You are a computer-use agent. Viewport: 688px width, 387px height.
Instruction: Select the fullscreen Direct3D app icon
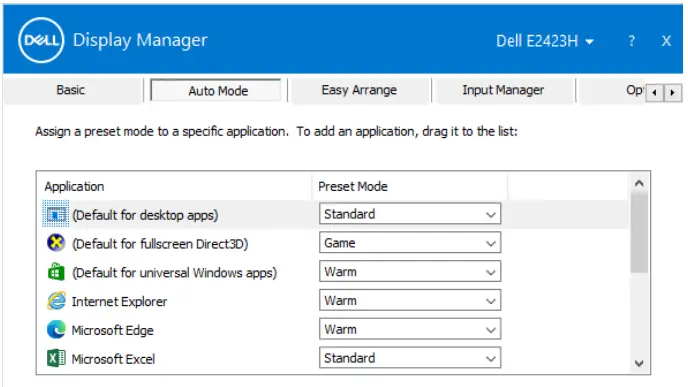[x=56, y=243]
